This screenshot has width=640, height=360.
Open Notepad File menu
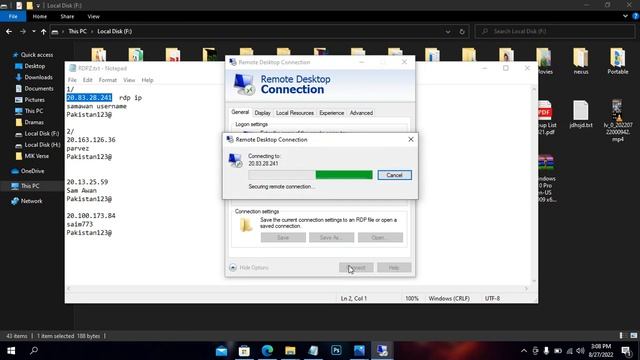(x=72, y=80)
